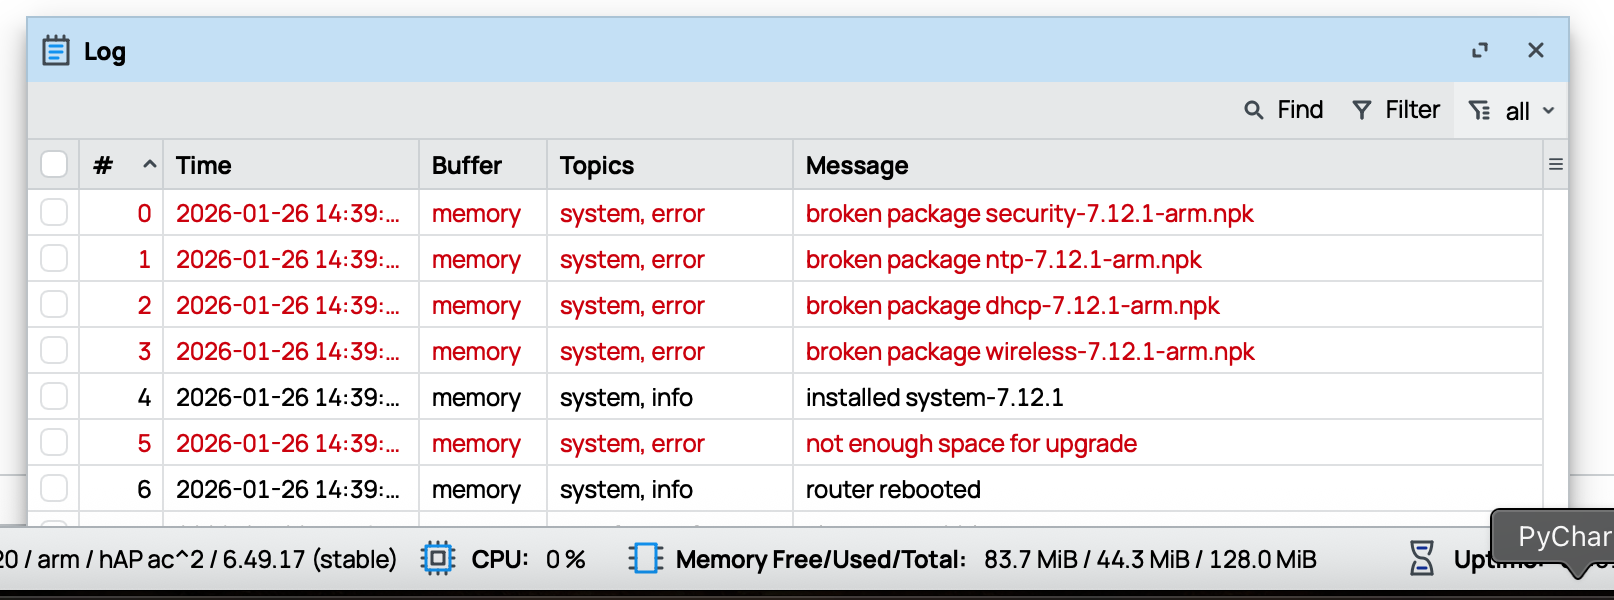Tick the checkbox beside router rebooted entry

pos(54,489)
